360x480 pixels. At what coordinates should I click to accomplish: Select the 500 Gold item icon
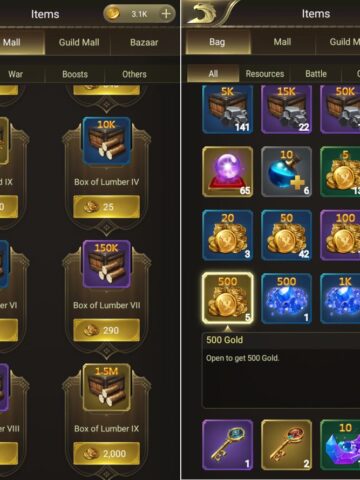tap(227, 298)
